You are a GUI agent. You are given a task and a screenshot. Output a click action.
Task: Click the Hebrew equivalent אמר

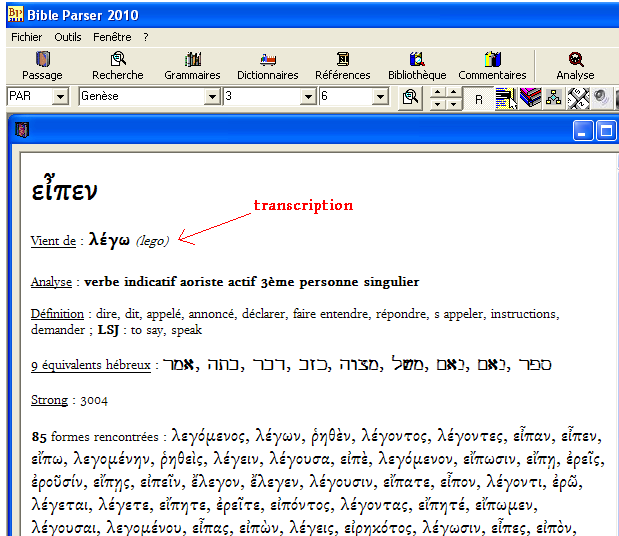tap(178, 364)
